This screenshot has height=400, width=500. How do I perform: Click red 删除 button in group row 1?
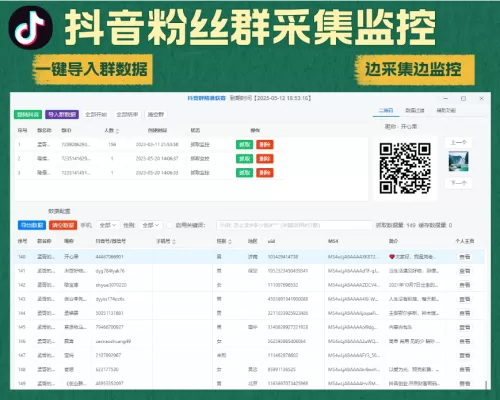tap(265, 145)
